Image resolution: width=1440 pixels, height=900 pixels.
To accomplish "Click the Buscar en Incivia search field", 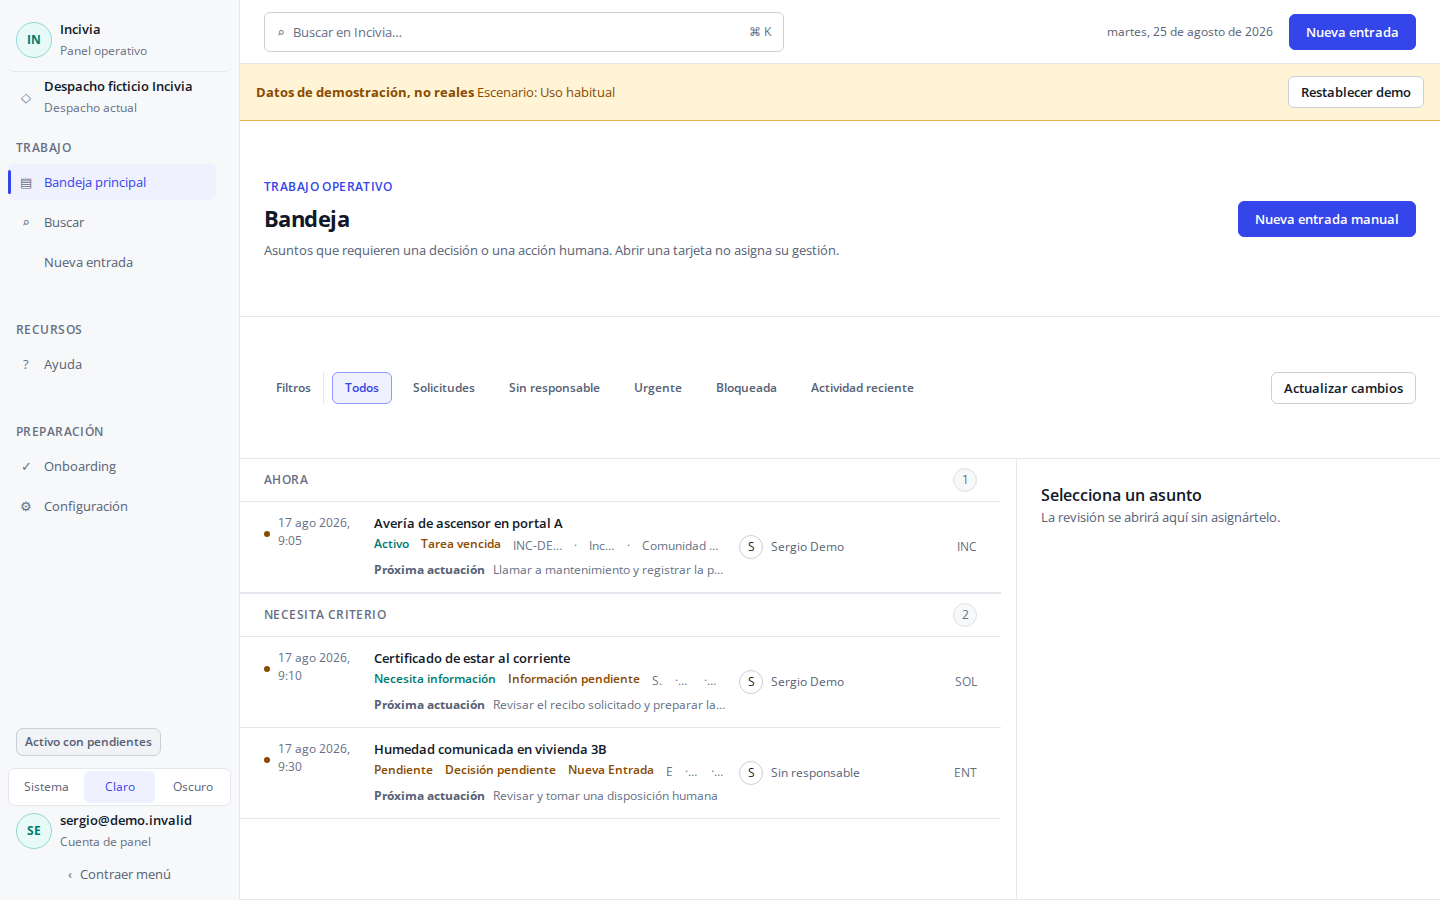I will 524,32.
